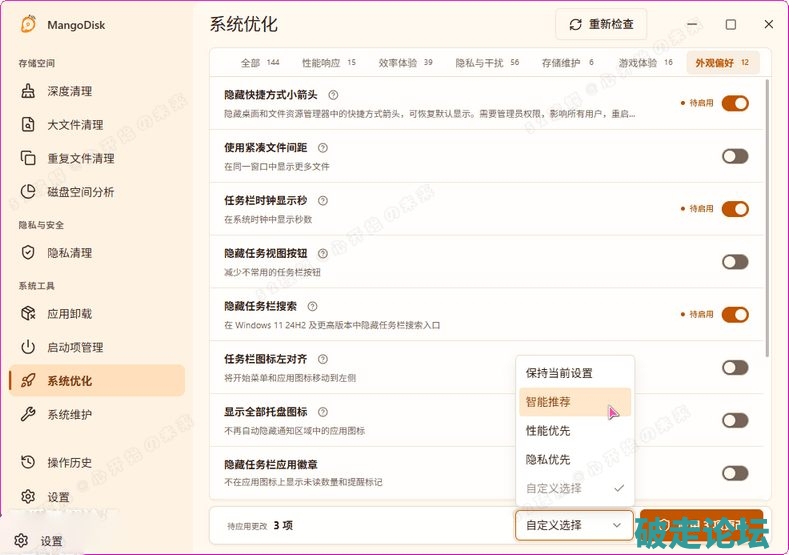Select the 外观偏好 tab
789x555 pixels.
(723, 62)
